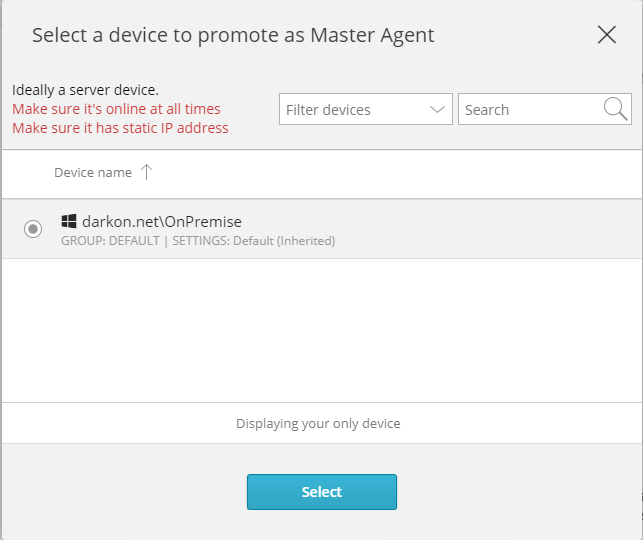
Task: Click the Filter devices placeholder text
Action: tap(328, 110)
